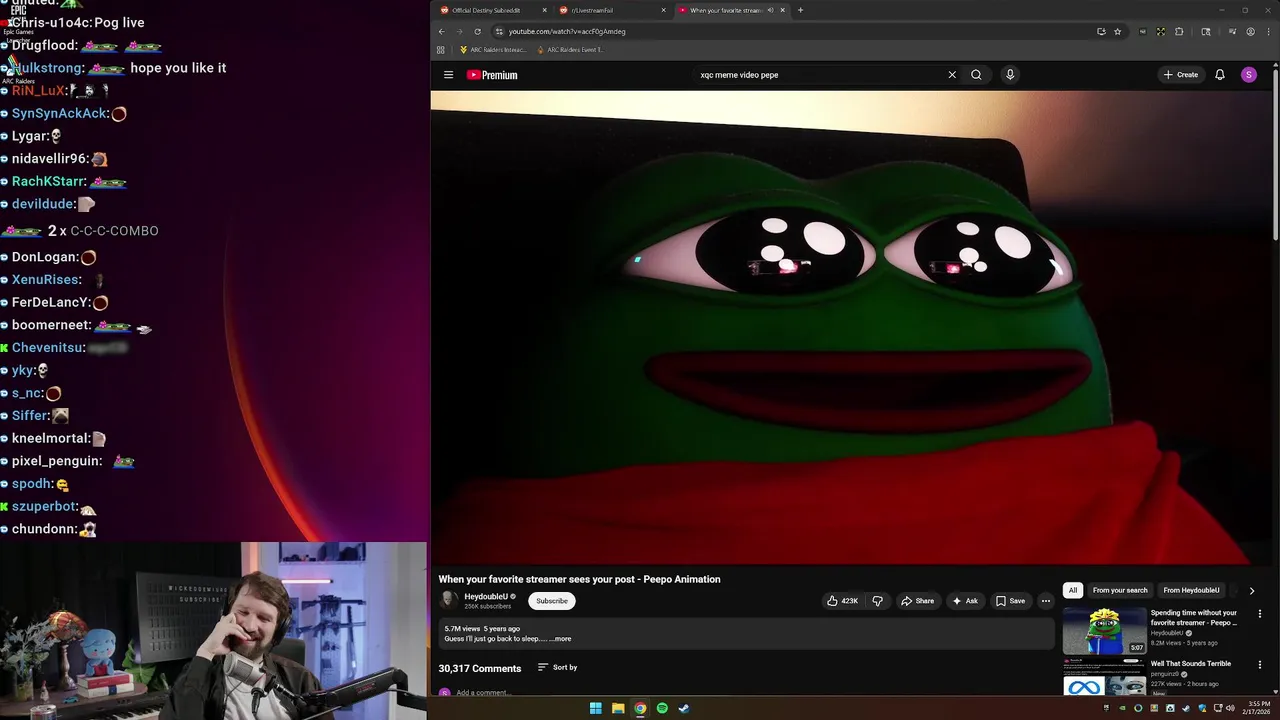Open the YouTube account avatar menu

coord(1249,75)
